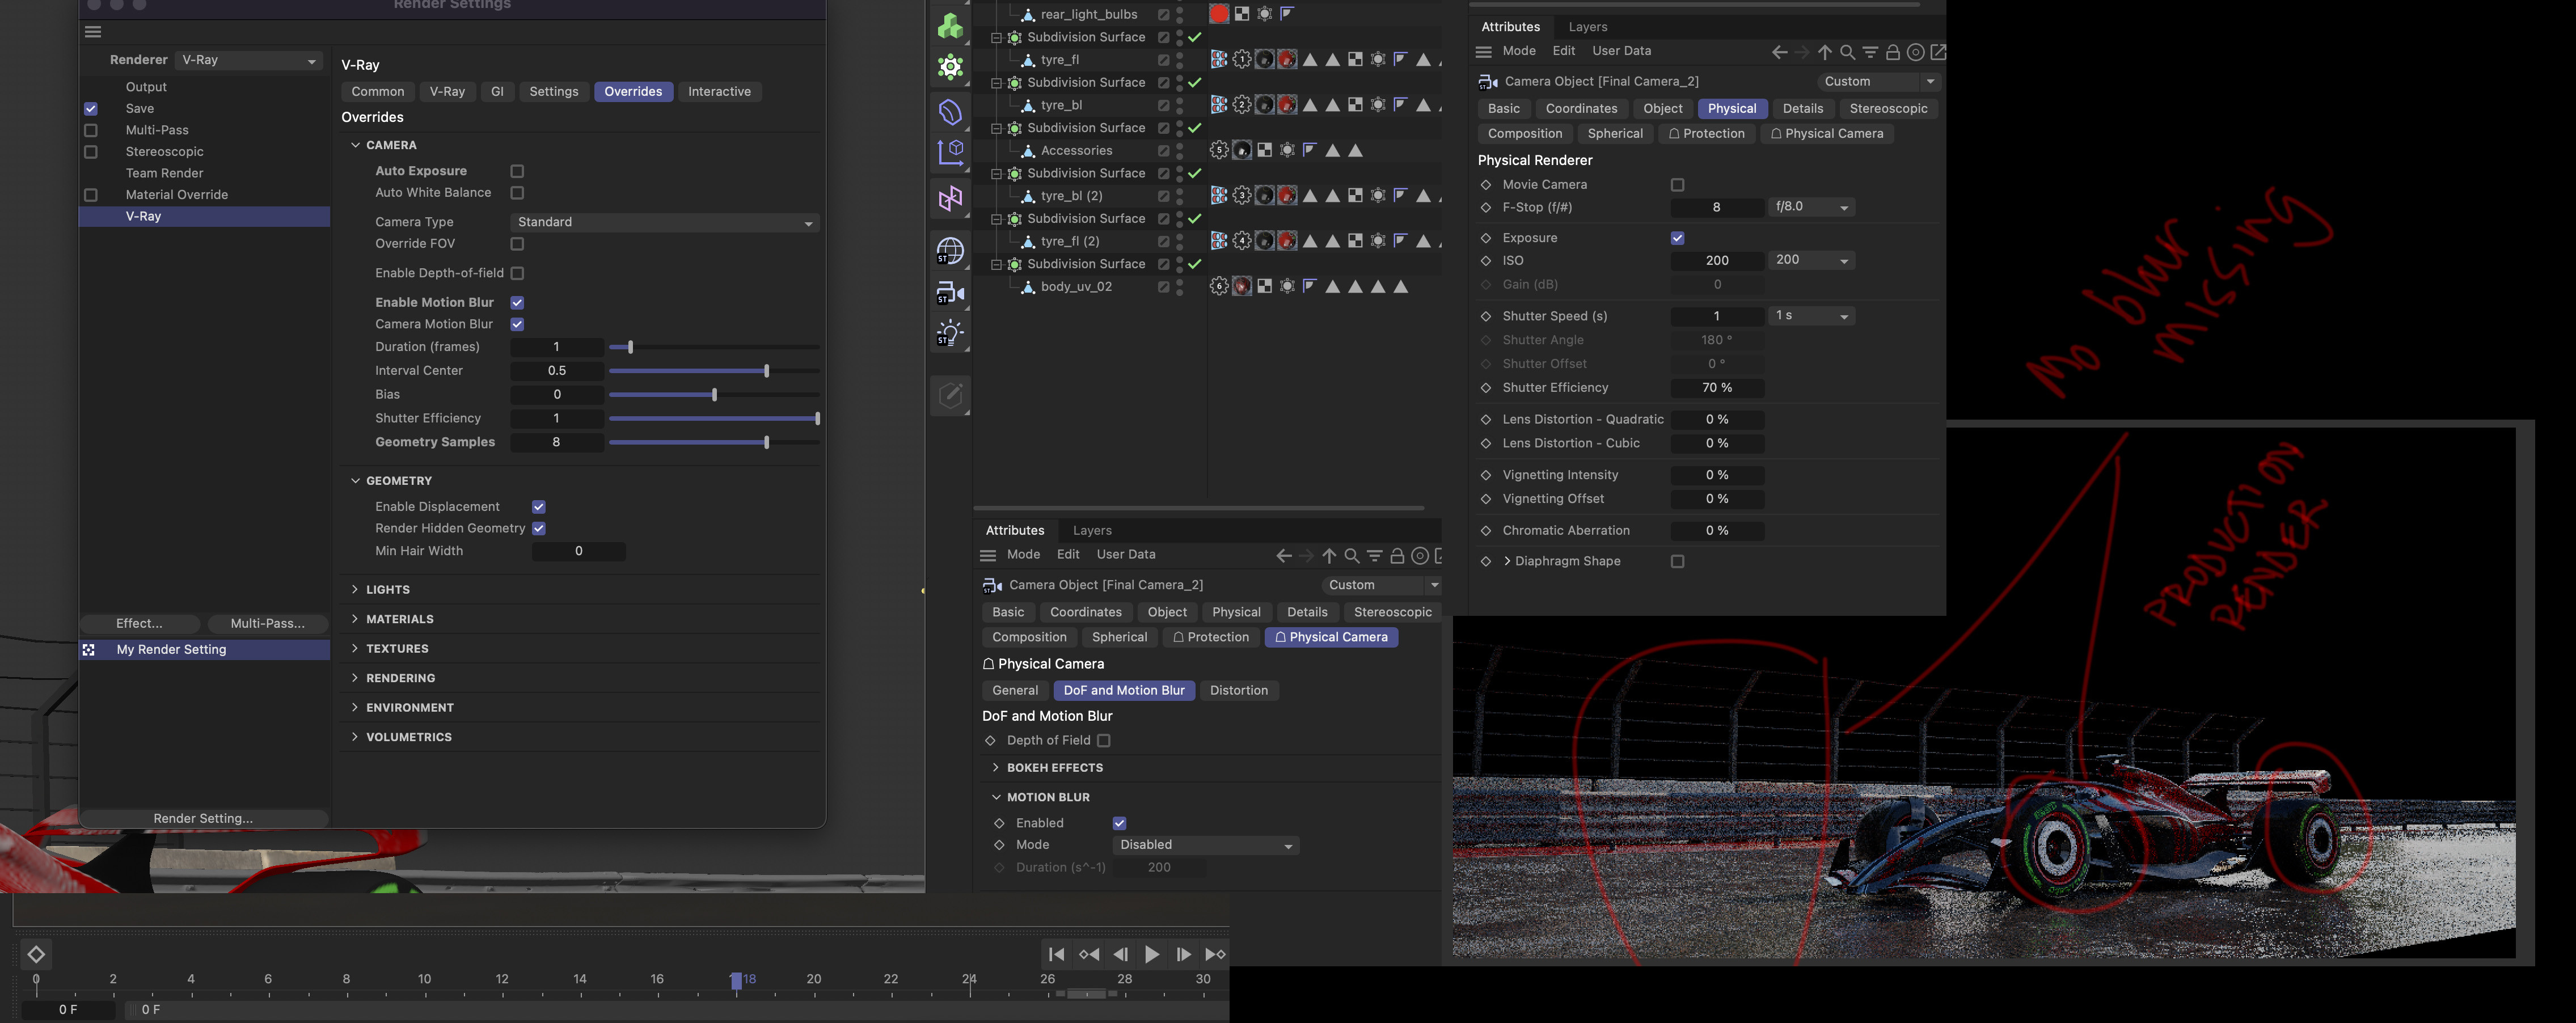Screen dimensions: 2576x1023
Task: Toggle Physical Camera motion blur Enabled checkbox
Action: [x=1119, y=823]
